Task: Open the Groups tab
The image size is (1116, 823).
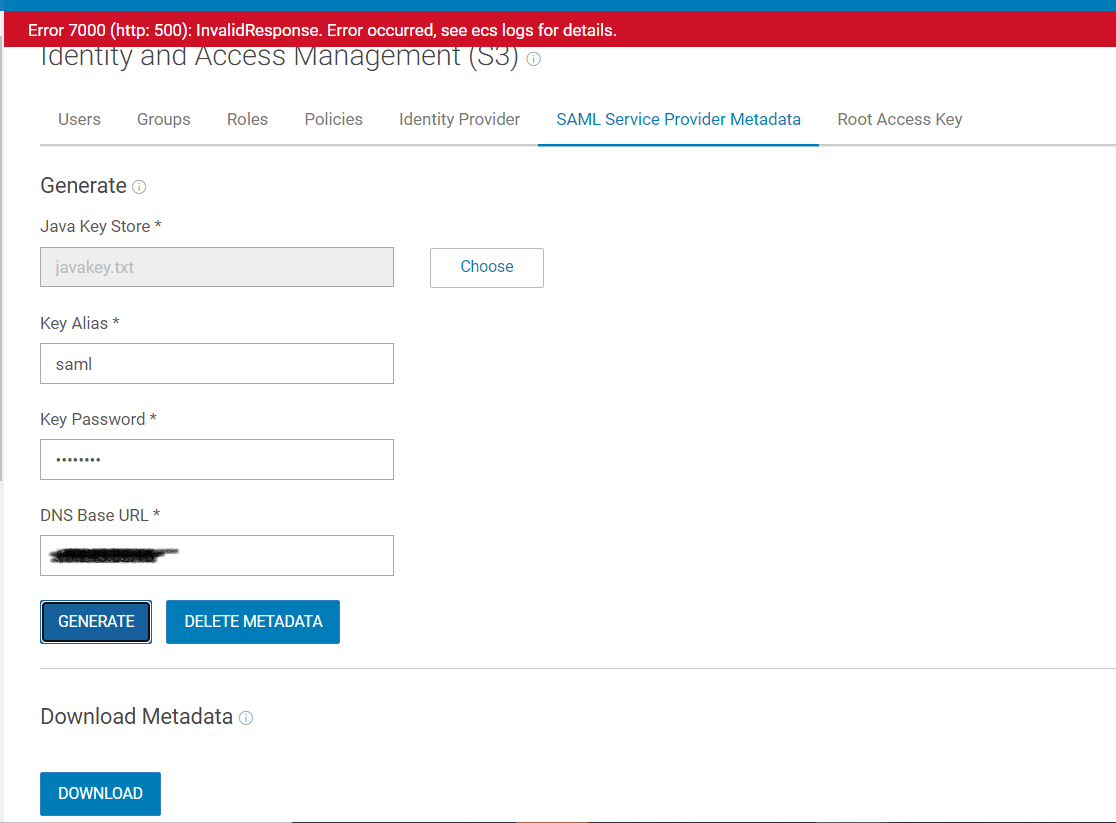Action: coord(163,119)
